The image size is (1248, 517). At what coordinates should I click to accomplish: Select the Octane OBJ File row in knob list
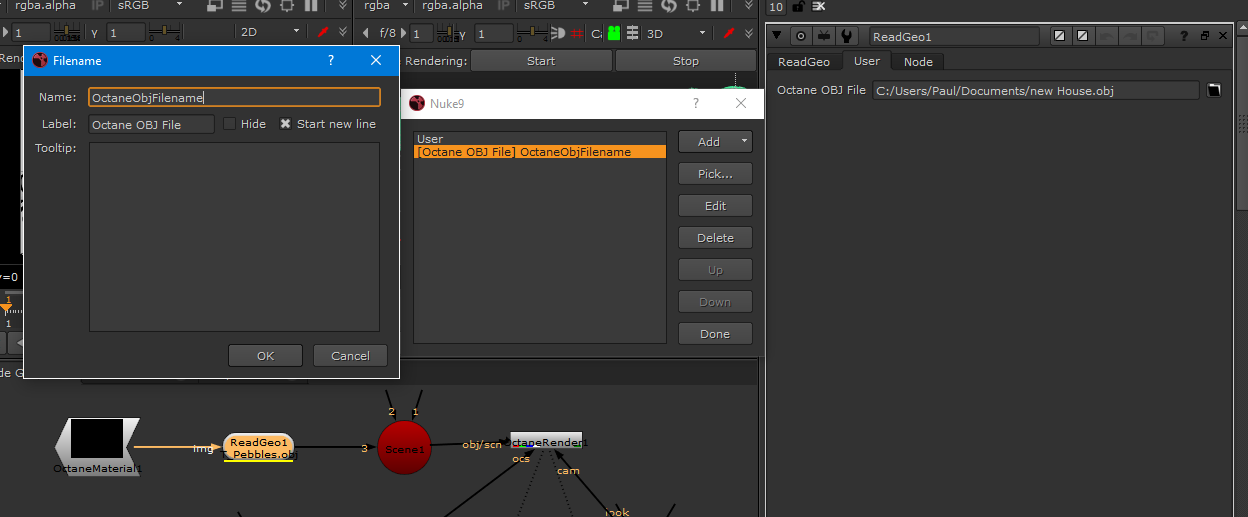pos(540,152)
